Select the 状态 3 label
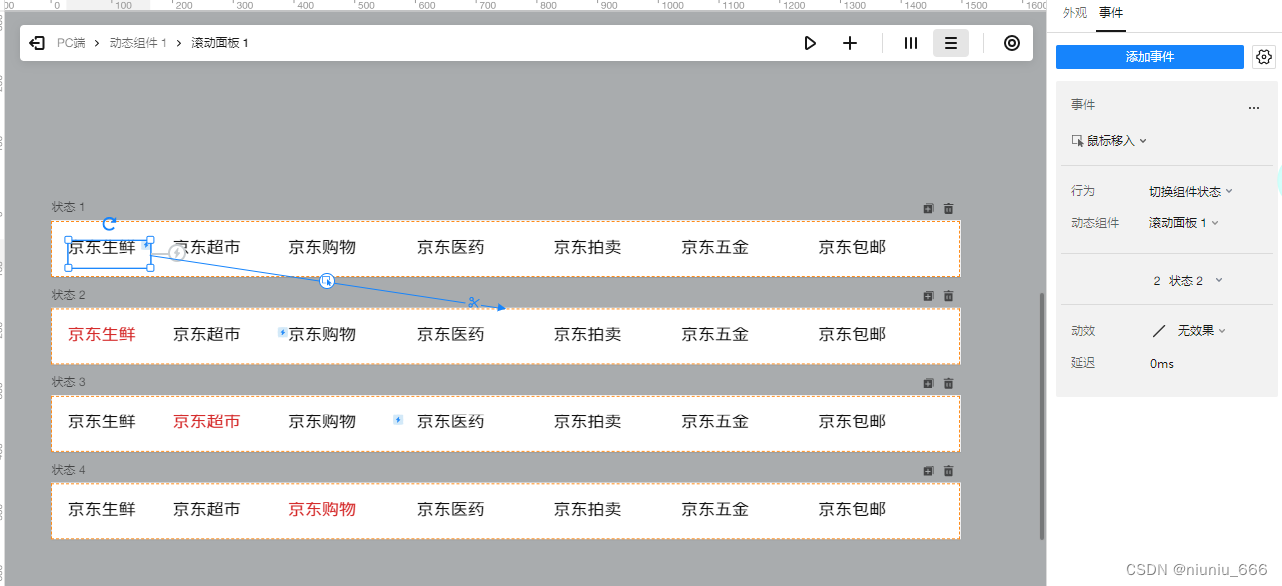1282x586 pixels. tap(69, 382)
